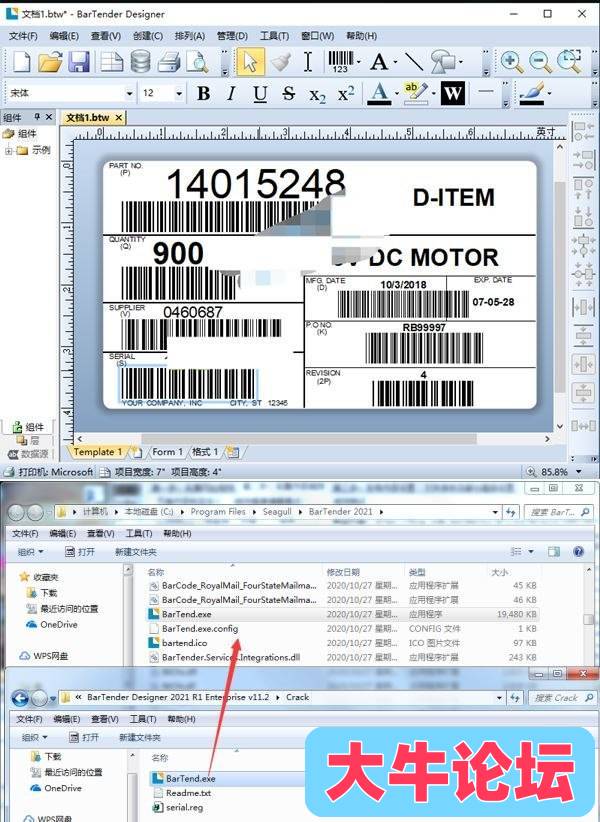
Task: Open the 管理(D) menu
Action: coord(232,36)
